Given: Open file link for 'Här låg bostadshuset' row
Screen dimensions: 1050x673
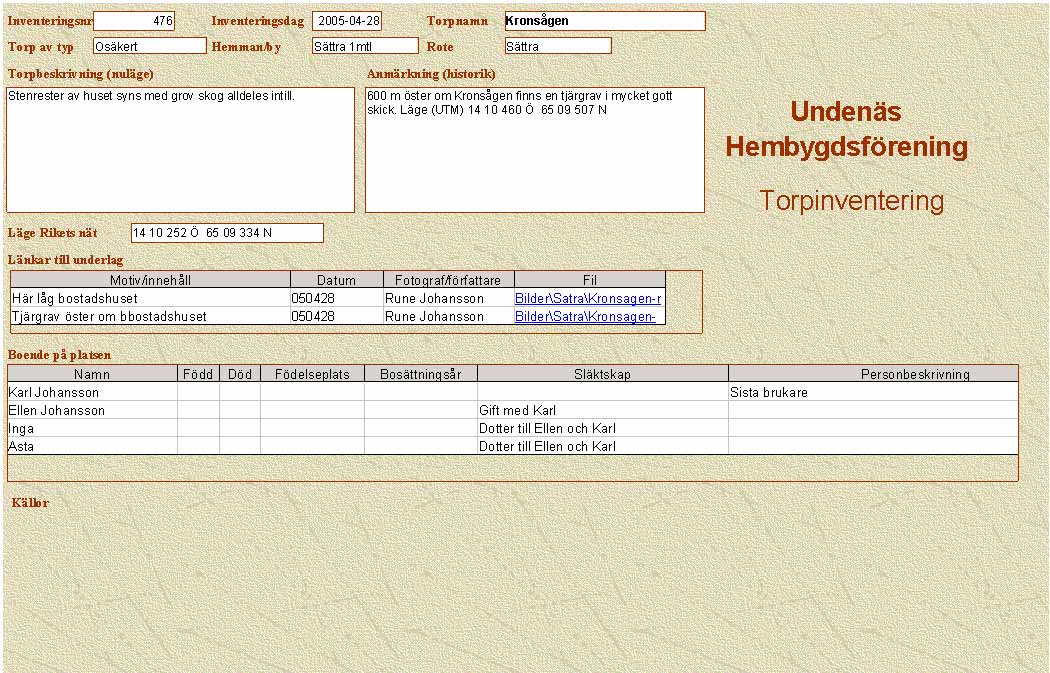Looking at the screenshot, I should coord(588,298).
